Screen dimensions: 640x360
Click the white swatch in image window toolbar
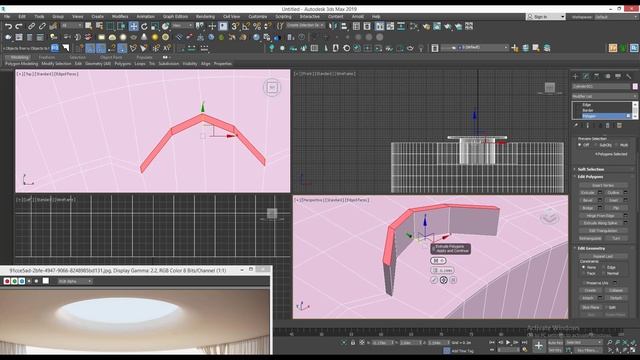tap(46, 281)
